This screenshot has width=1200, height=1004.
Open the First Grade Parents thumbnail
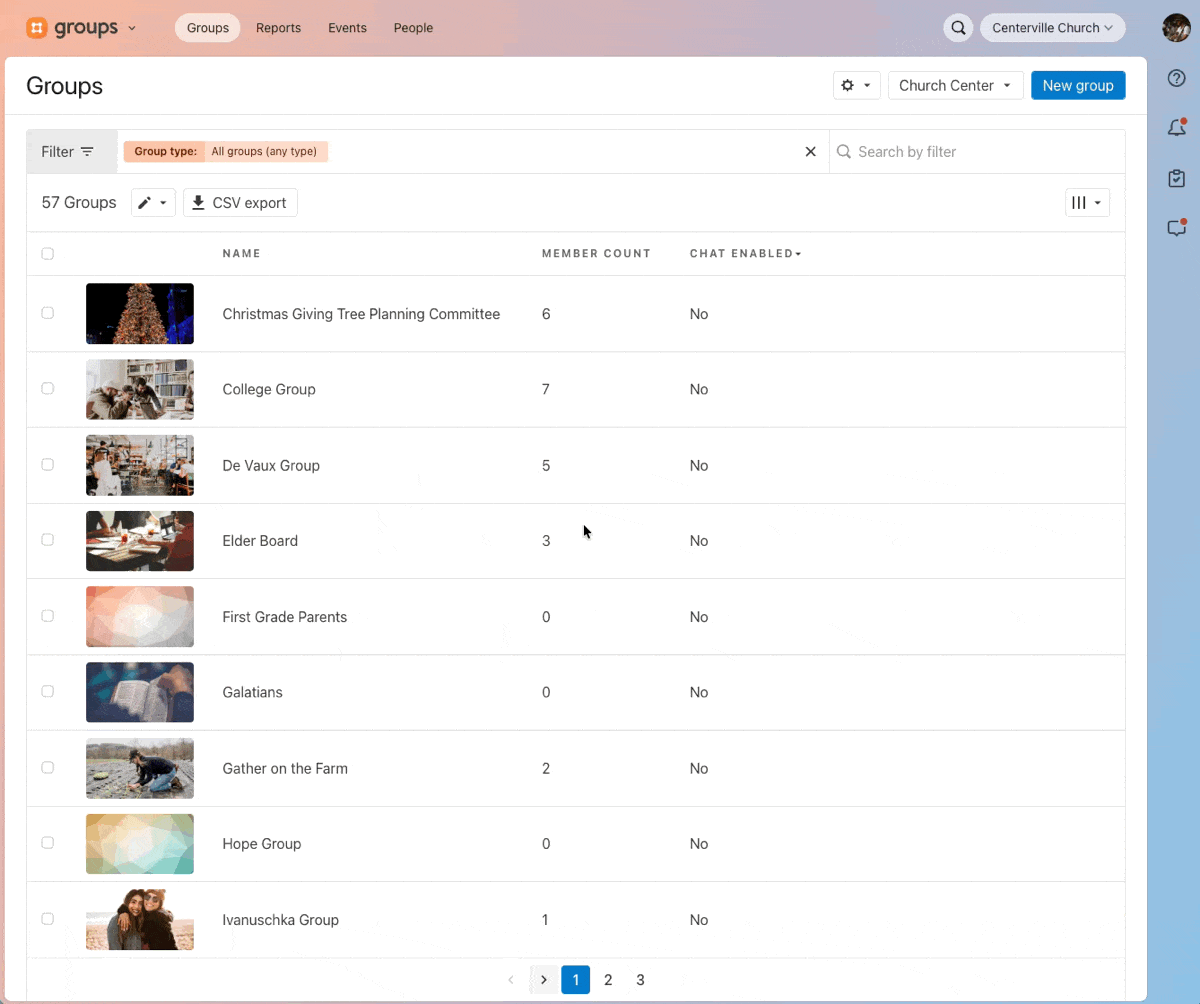140,617
